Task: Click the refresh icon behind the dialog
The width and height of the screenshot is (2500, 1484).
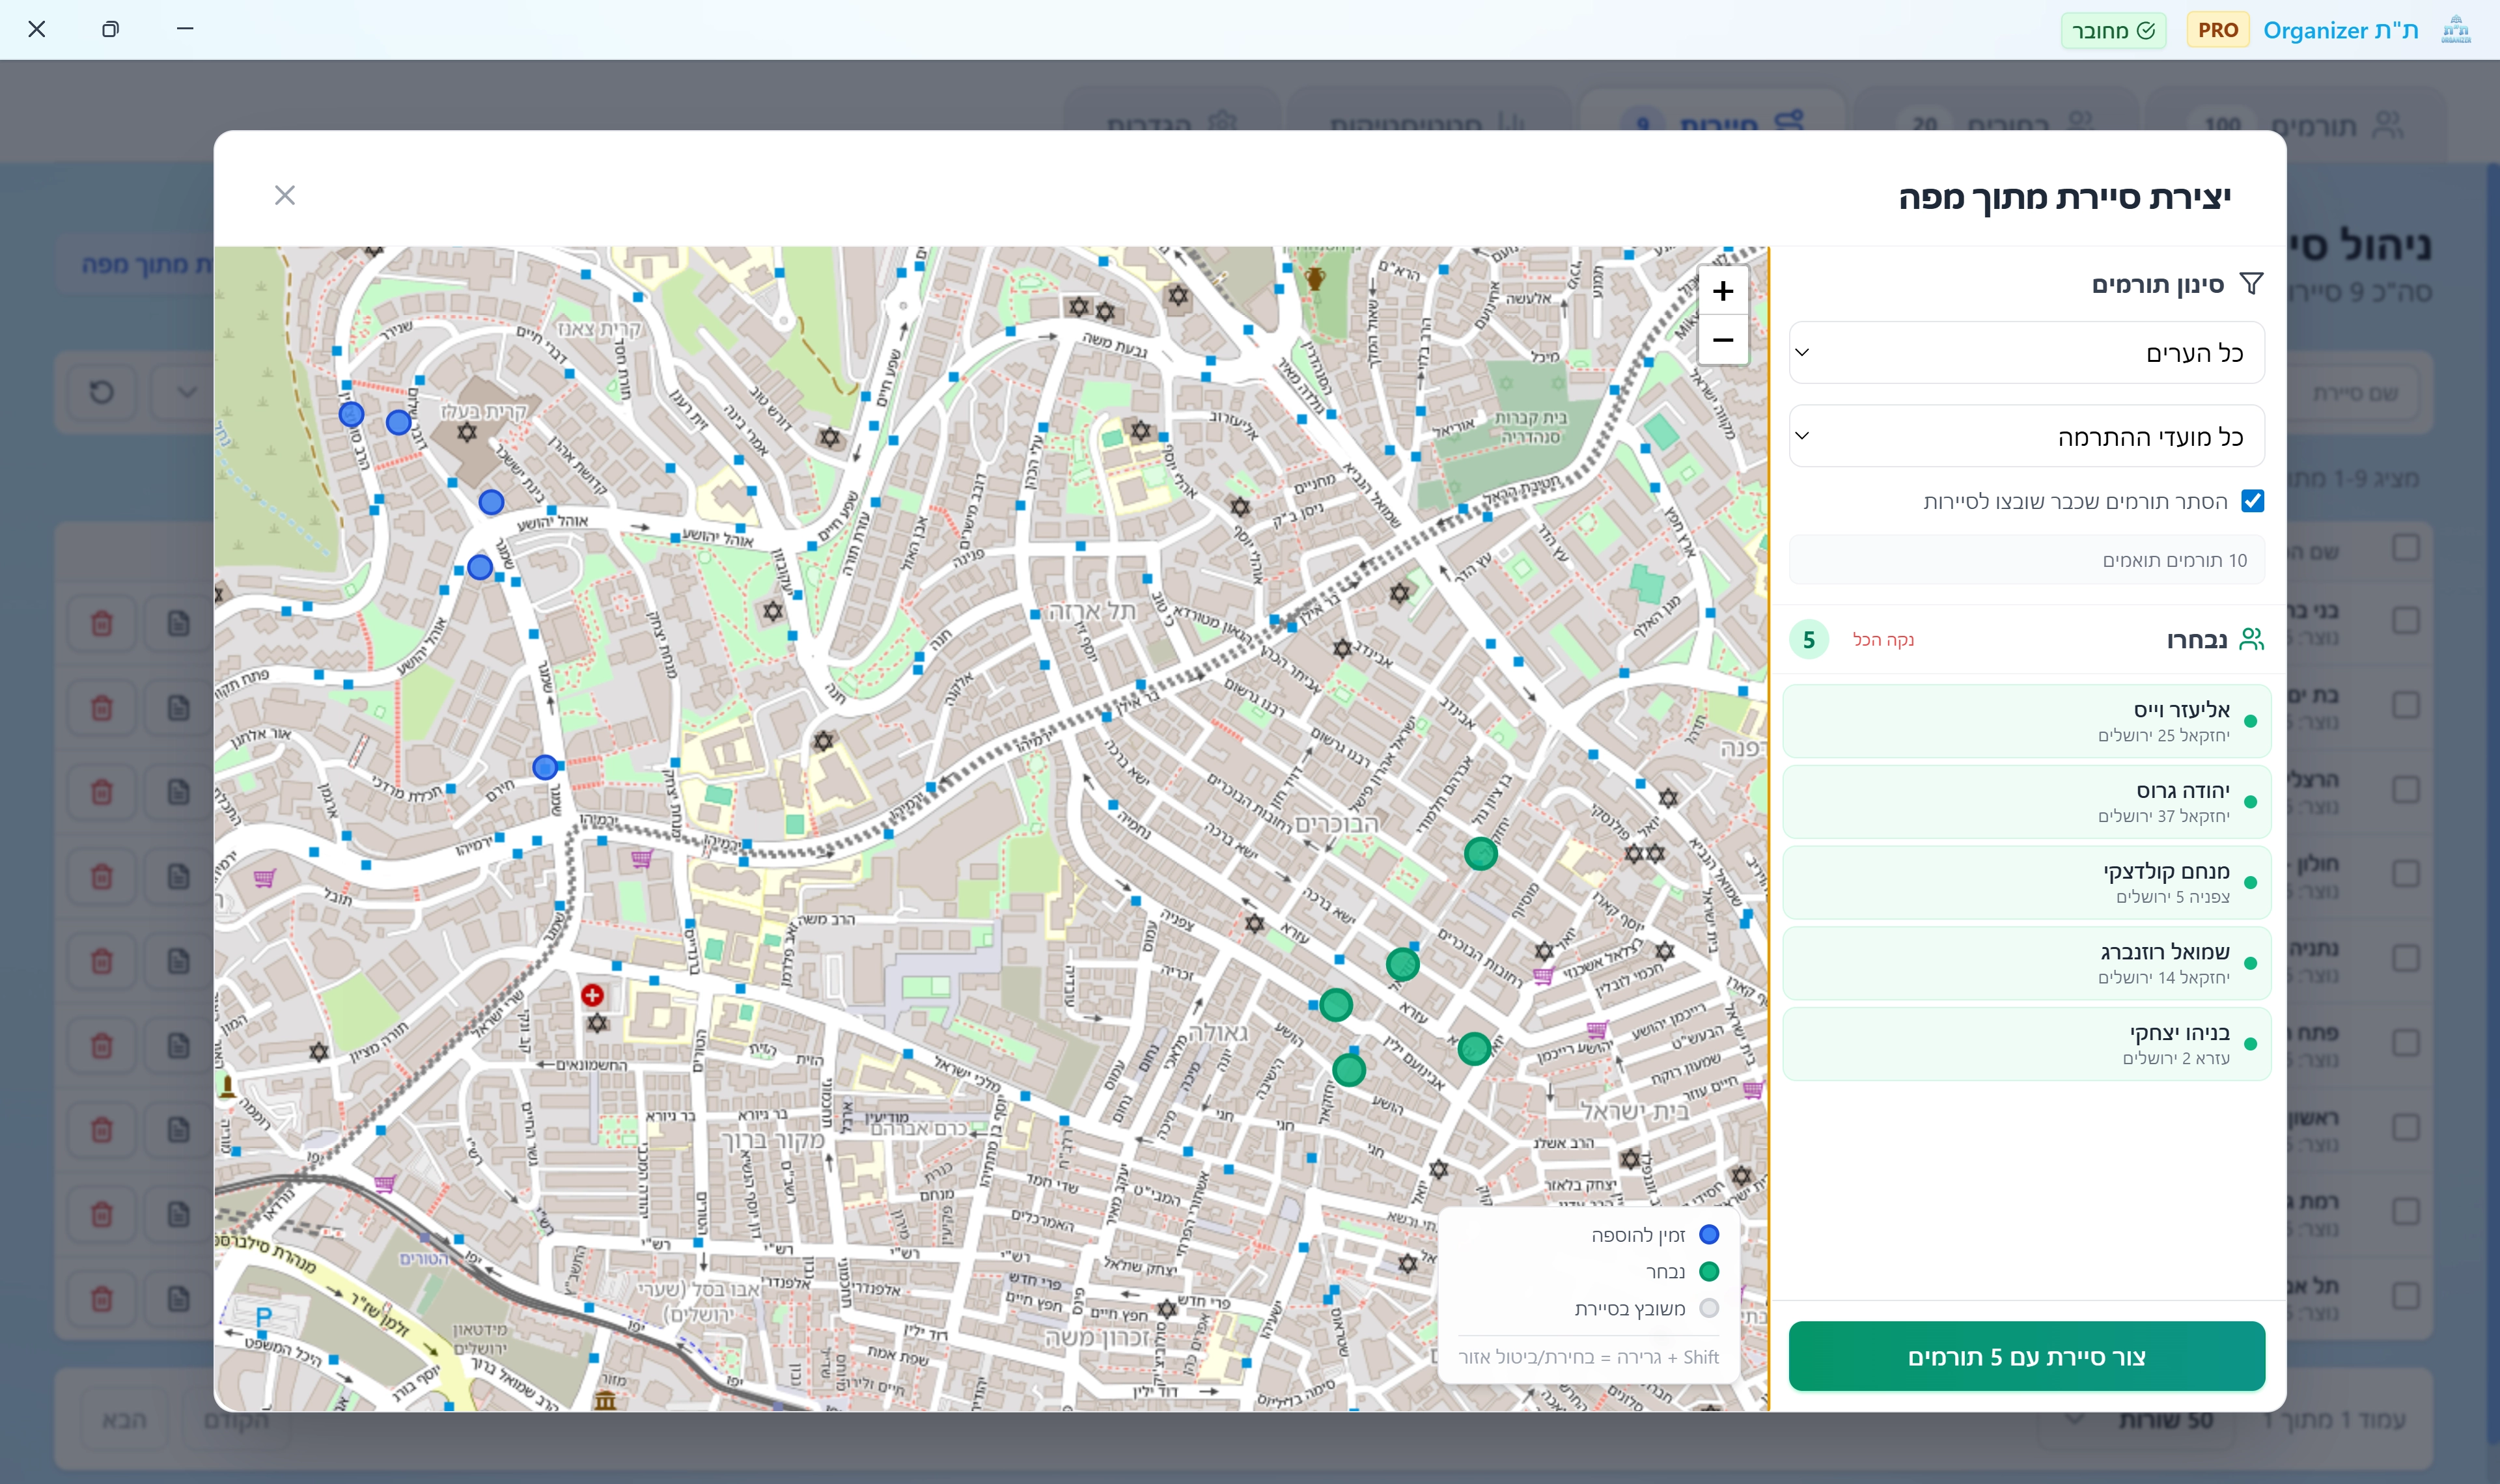Action: tap(101, 392)
